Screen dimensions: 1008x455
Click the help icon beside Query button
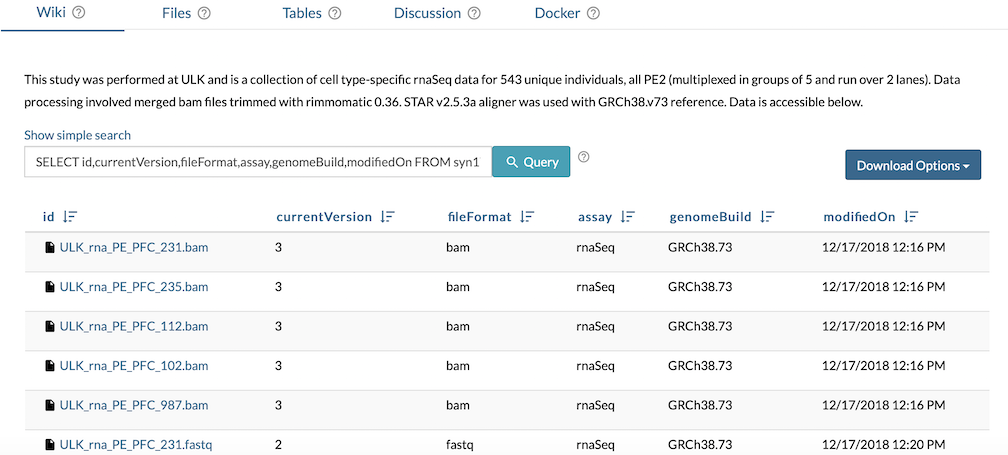(584, 157)
